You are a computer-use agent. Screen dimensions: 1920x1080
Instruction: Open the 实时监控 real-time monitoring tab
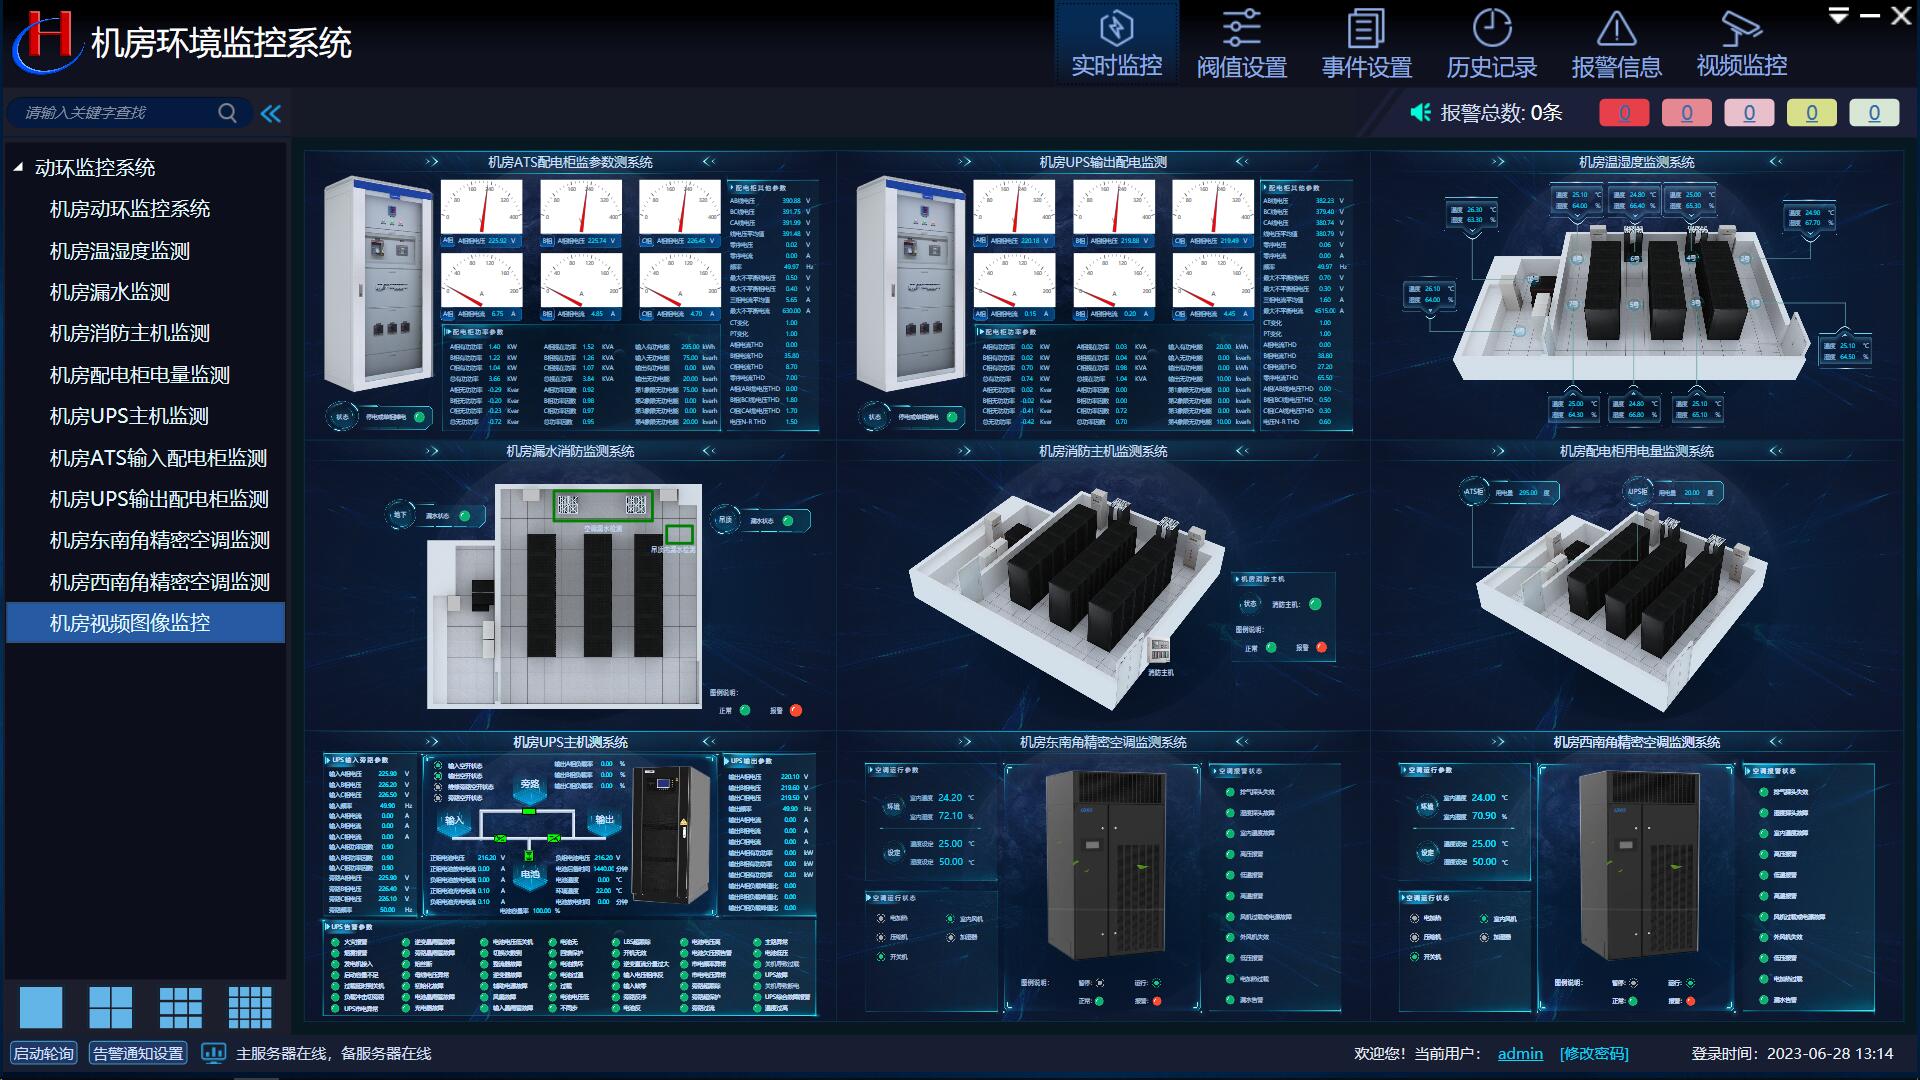click(x=1116, y=43)
